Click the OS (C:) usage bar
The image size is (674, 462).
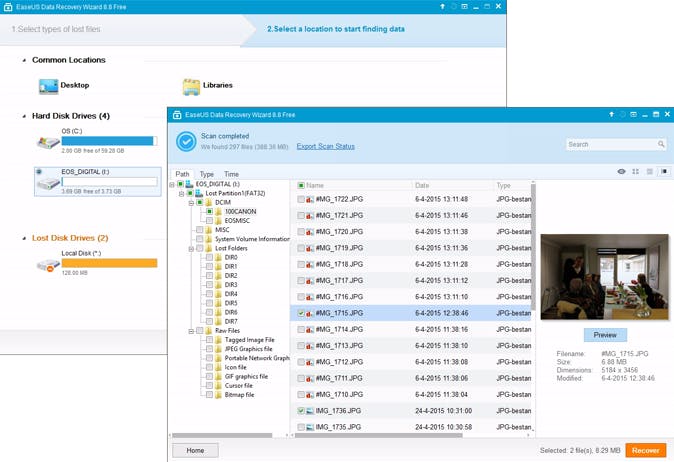[109, 141]
